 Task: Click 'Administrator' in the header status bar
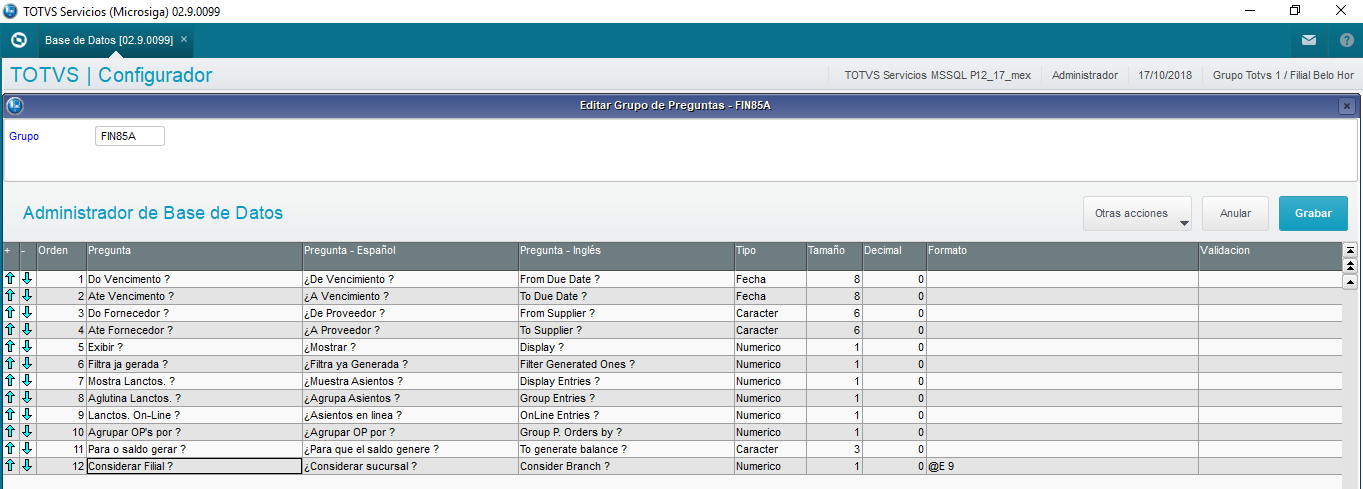click(1085, 75)
